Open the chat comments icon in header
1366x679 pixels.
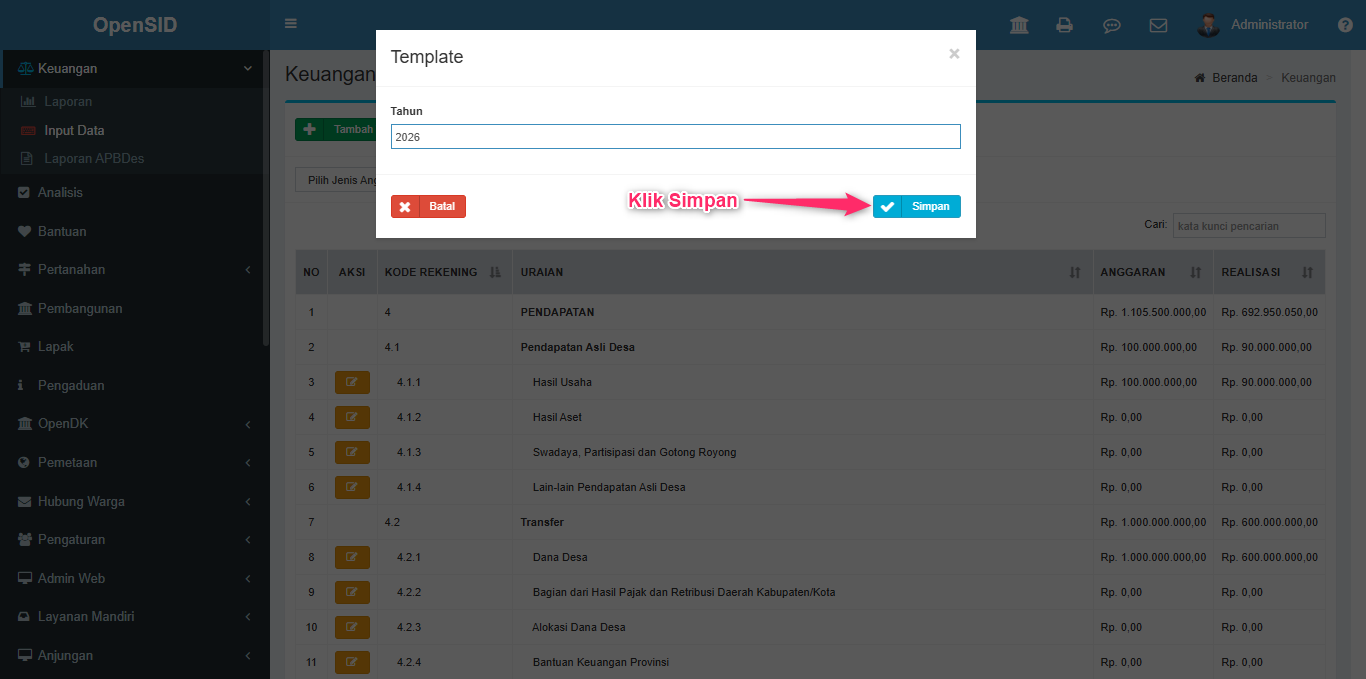[1111, 25]
